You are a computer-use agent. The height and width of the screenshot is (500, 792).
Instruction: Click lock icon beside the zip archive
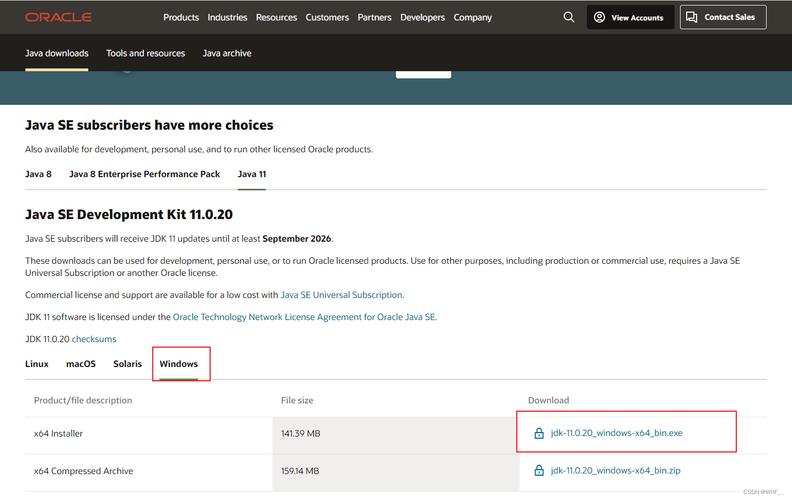(x=538, y=471)
